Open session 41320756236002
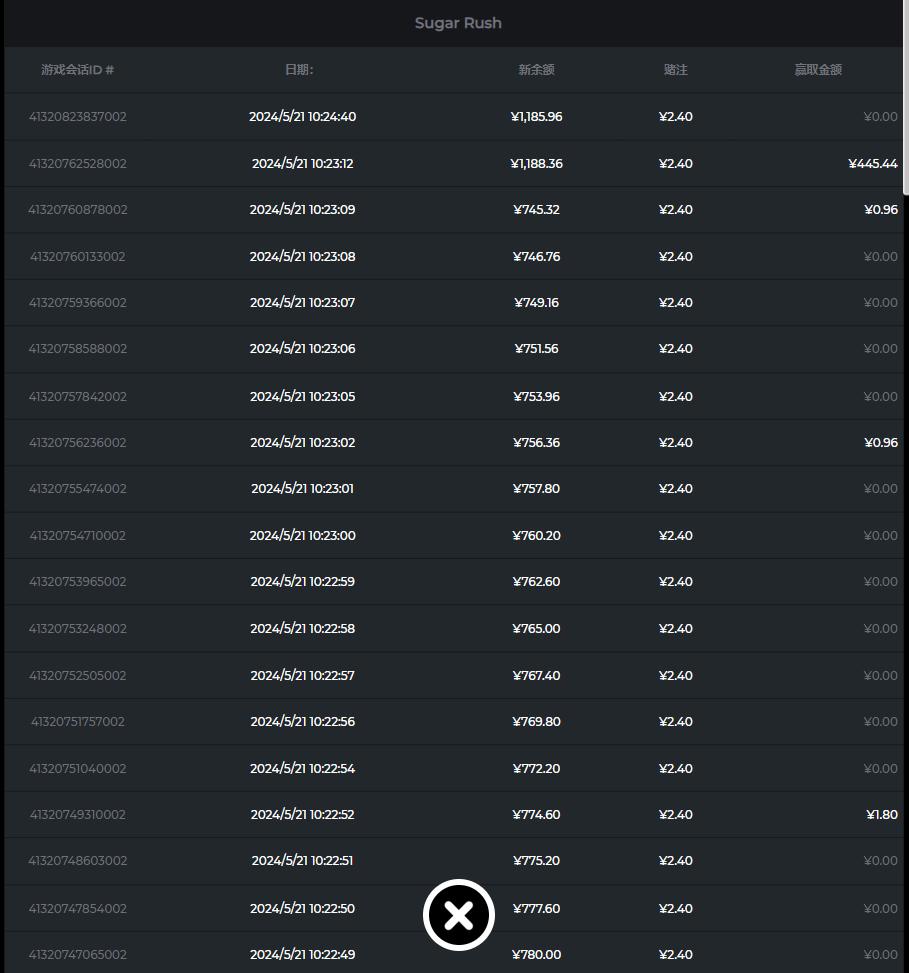Image resolution: width=909 pixels, height=973 pixels. (x=78, y=442)
